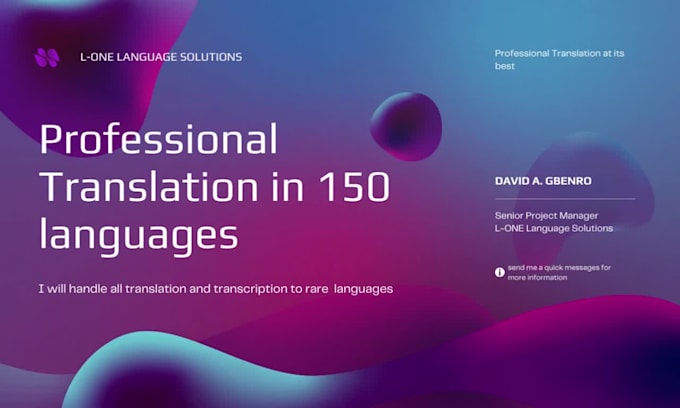
Task: Select the name DAVID A. GBENRO
Action: 543,181
